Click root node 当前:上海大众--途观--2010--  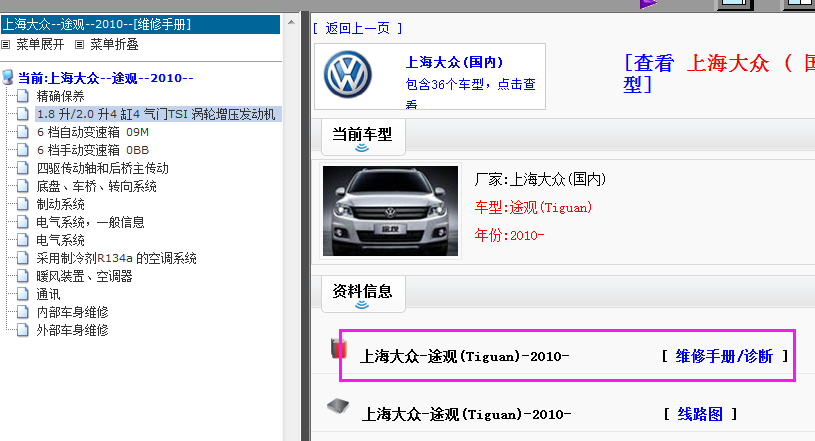point(106,78)
